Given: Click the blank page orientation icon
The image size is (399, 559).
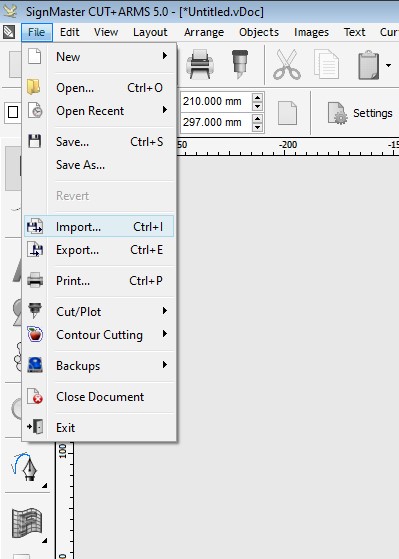Looking at the screenshot, I should tap(287, 113).
